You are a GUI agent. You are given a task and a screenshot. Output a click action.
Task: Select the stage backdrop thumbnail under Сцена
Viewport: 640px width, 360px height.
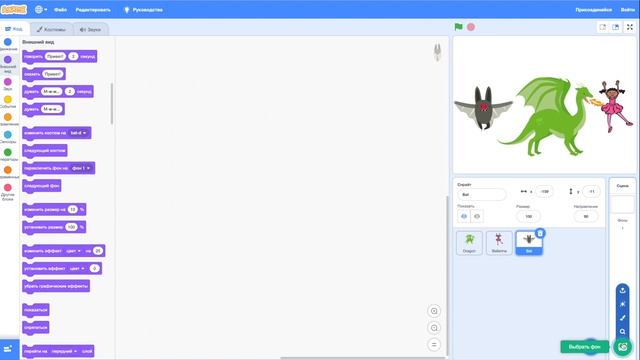(622, 204)
